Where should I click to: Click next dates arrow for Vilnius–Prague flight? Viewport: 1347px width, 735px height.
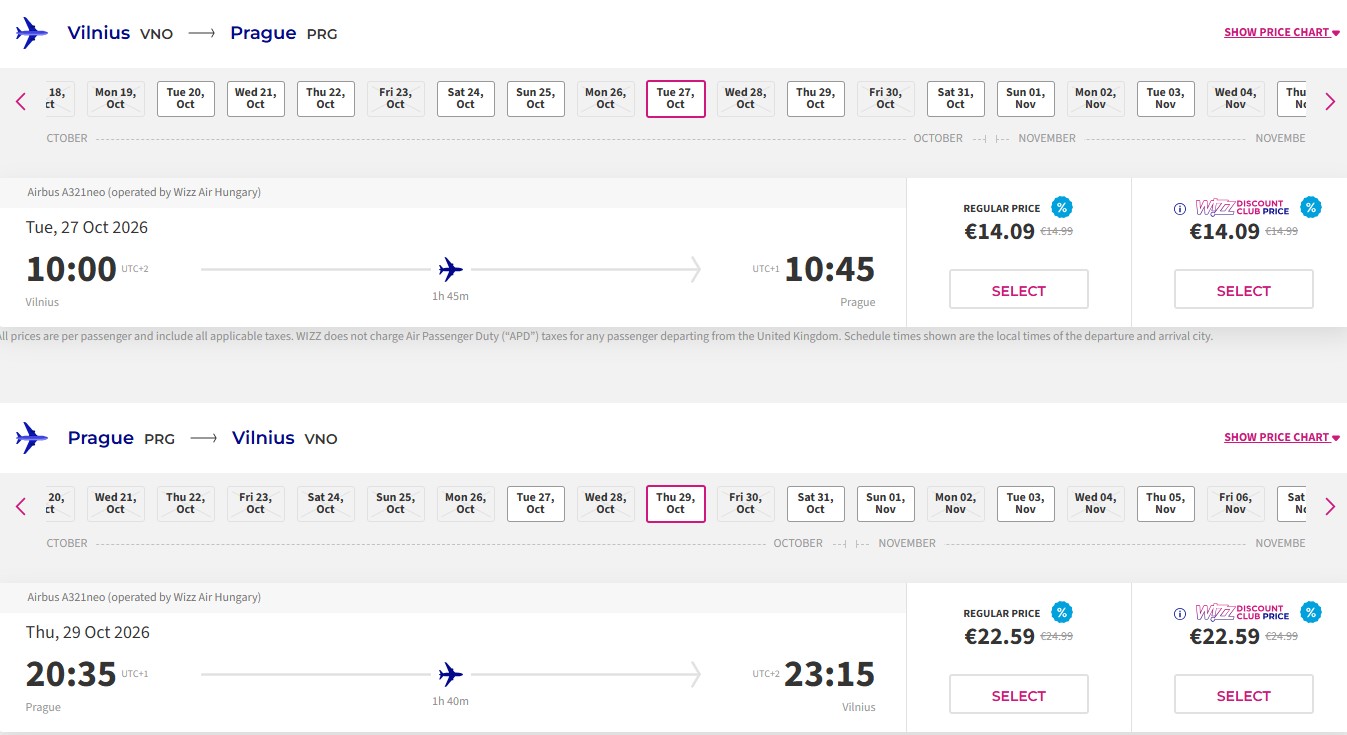tap(1330, 101)
